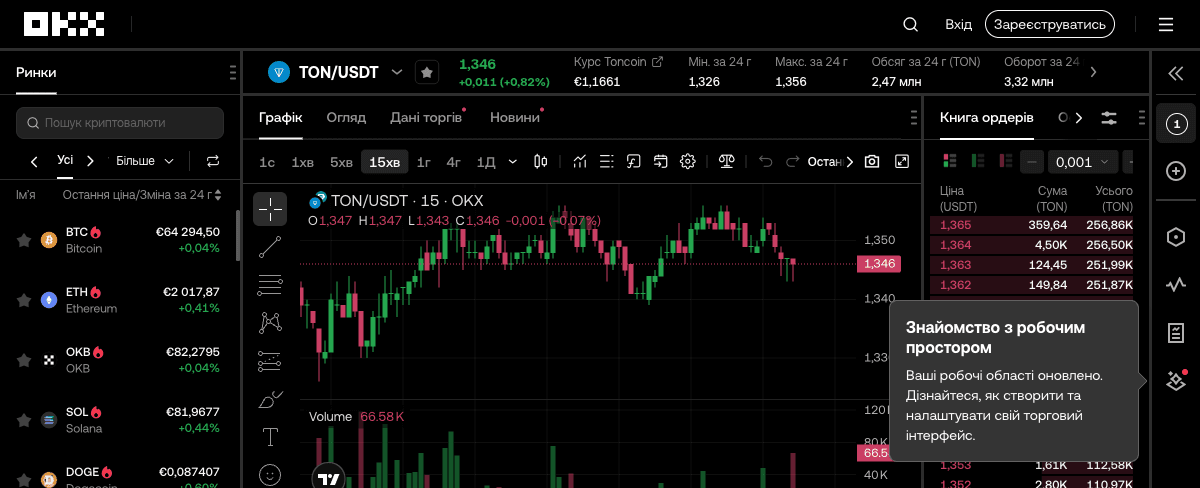Viewport: 1200px width, 488px height.
Task: Click the 1,346 current price label on chart axis
Action: (879, 264)
